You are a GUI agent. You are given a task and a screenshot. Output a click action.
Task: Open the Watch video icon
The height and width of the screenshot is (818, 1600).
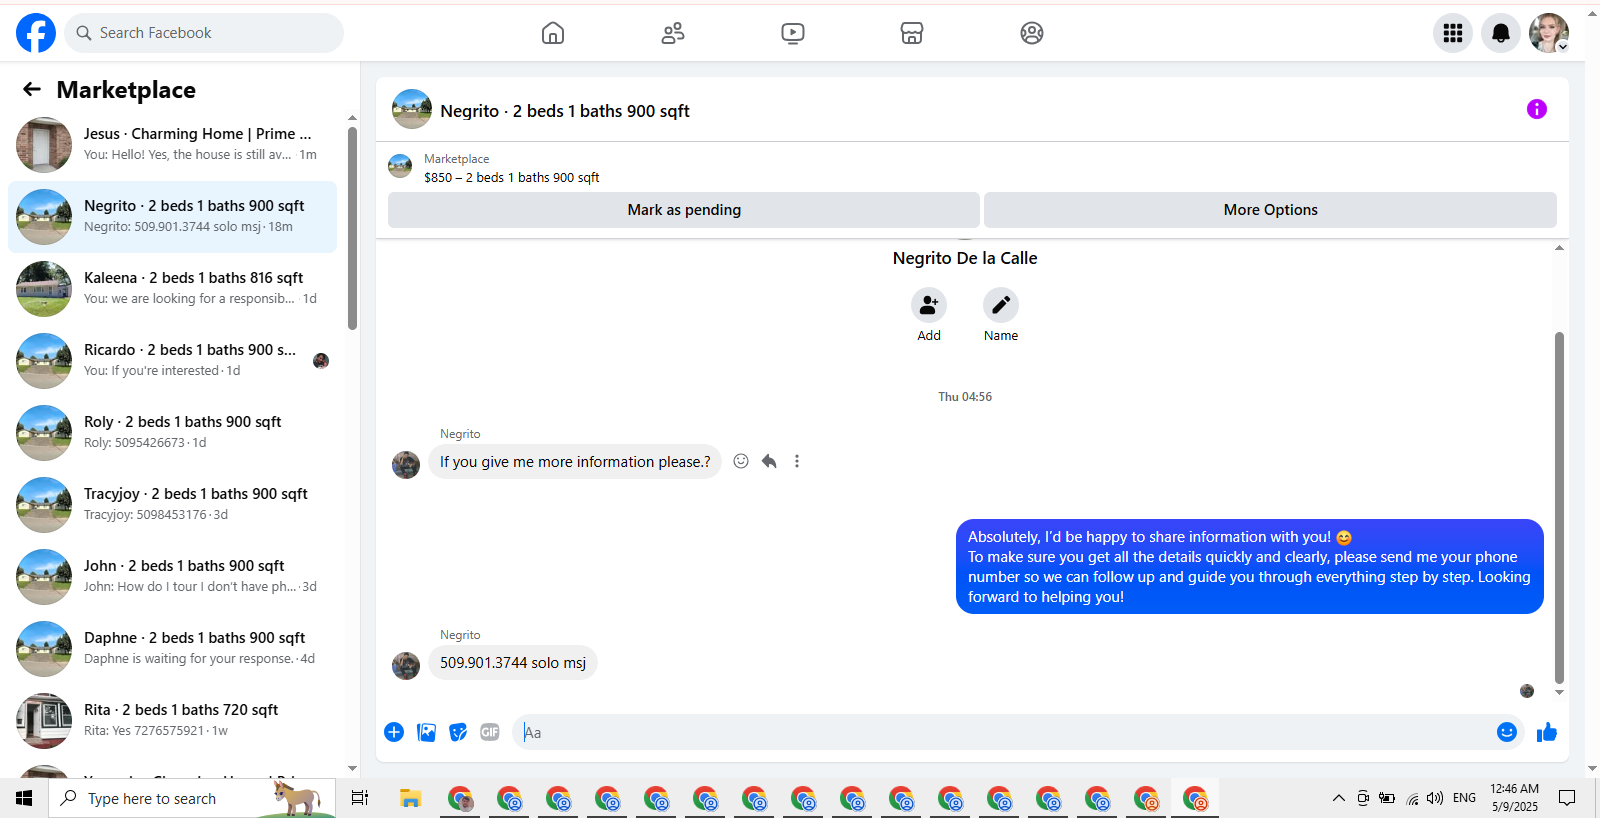point(793,33)
